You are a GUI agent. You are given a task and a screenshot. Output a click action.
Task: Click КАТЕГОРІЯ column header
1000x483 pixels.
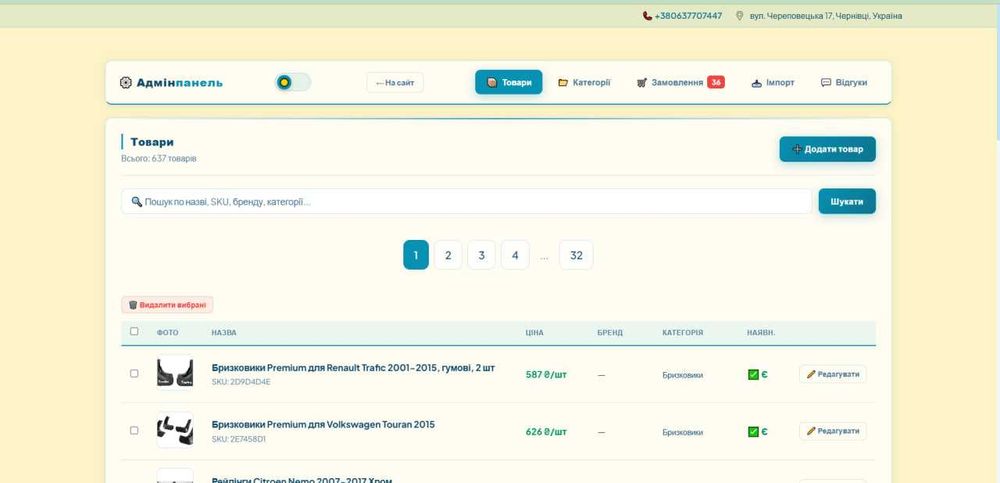[682, 333]
